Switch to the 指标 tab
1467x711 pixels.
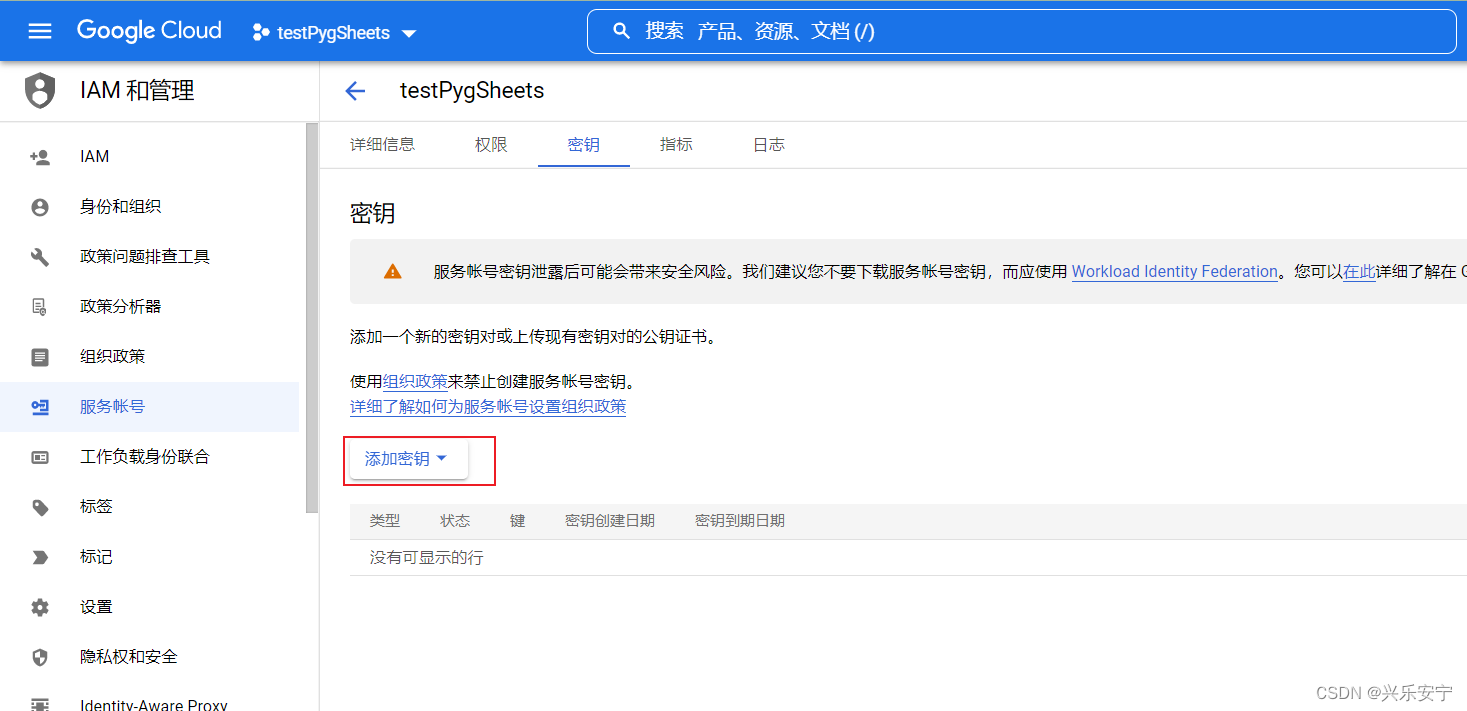point(676,145)
